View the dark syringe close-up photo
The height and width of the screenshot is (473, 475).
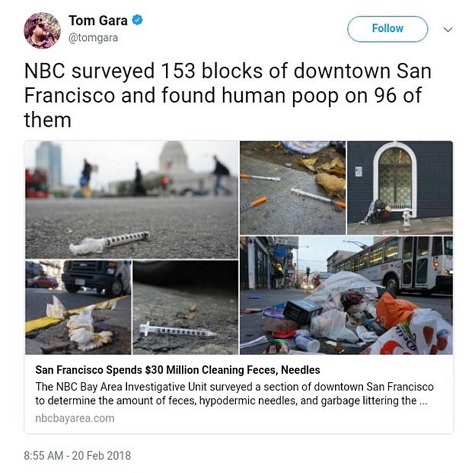[x=185, y=307]
